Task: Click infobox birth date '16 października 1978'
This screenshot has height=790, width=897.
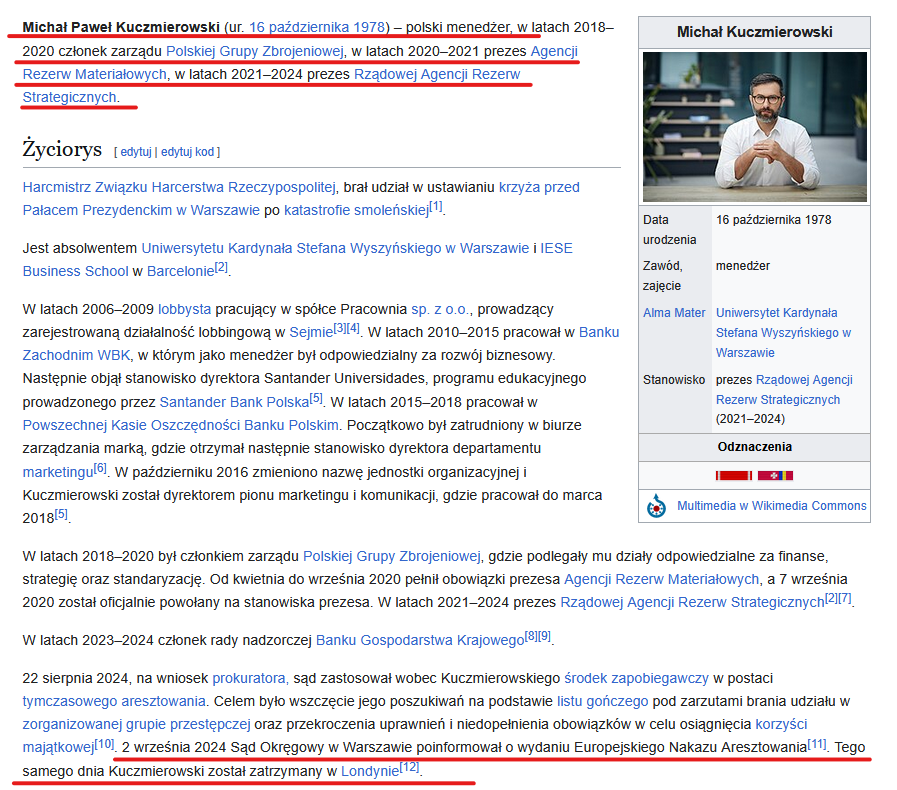Action: click(773, 220)
